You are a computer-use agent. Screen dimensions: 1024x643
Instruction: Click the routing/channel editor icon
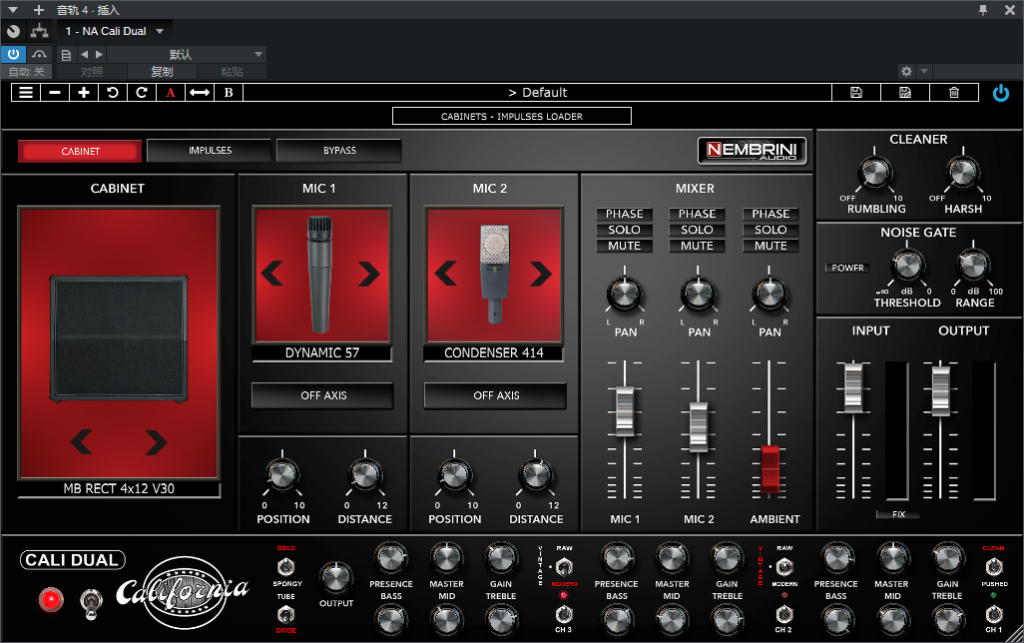pos(39,31)
